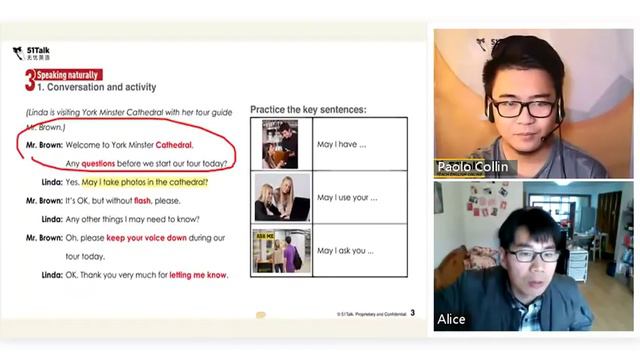Click the line 'Welcome to York Minster Cathedral.'
The image size is (640, 360).
pos(129,145)
